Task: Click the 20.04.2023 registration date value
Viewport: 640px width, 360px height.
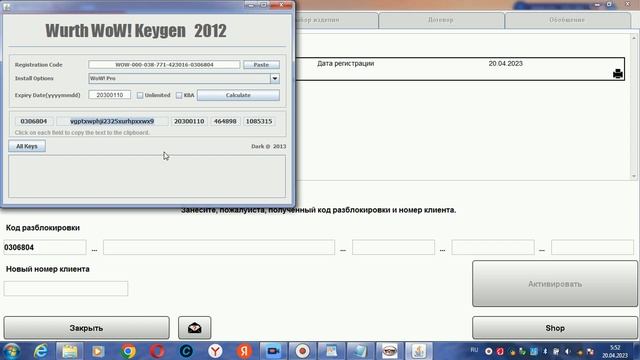Action: click(506, 63)
